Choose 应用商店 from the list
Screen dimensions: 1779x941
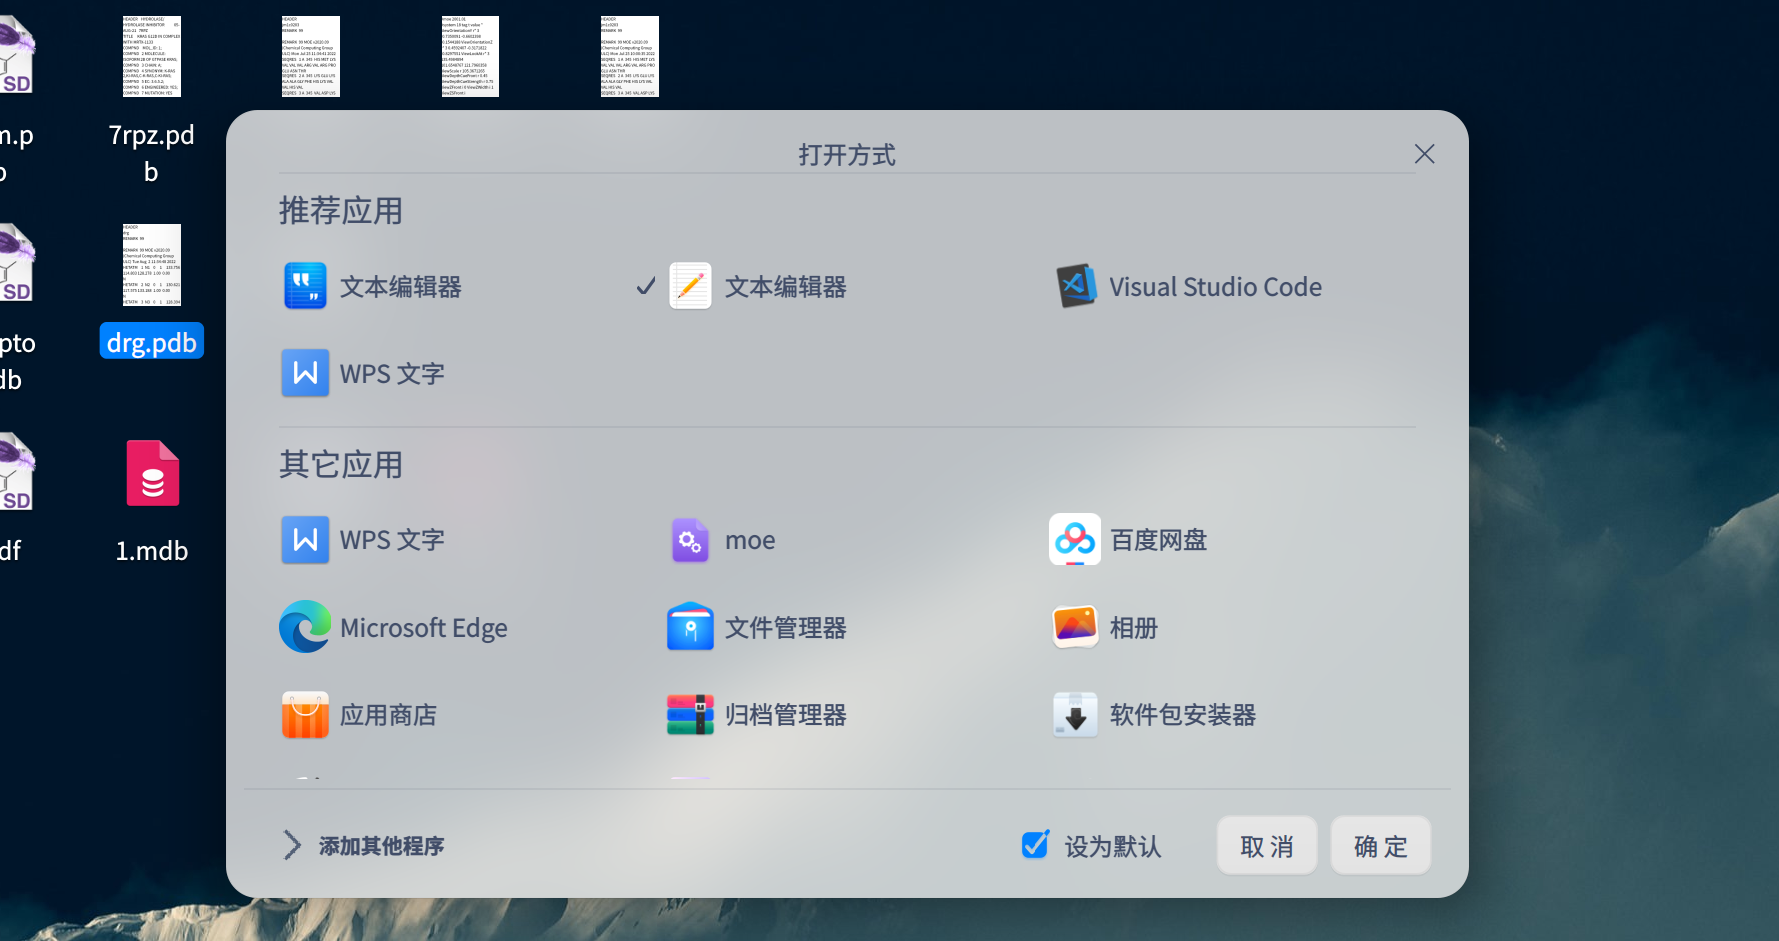pos(359,715)
